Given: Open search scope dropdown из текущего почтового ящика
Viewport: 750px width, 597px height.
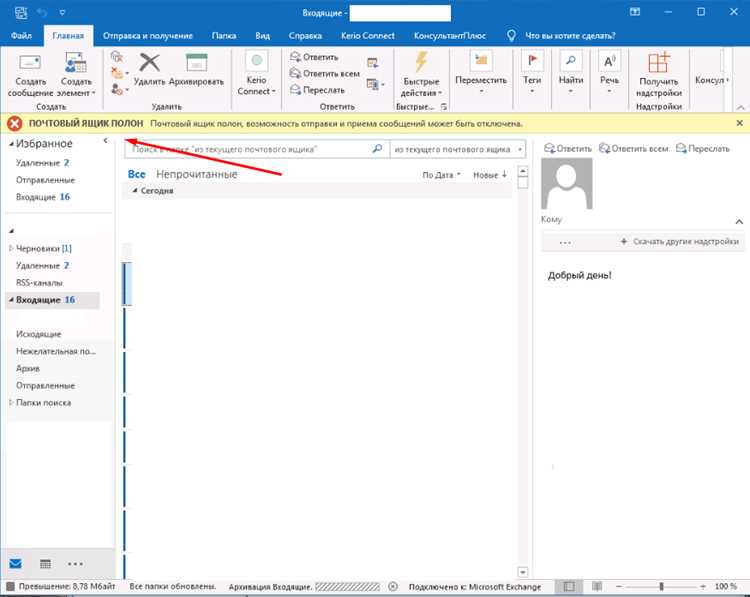Looking at the screenshot, I should pos(458,149).
